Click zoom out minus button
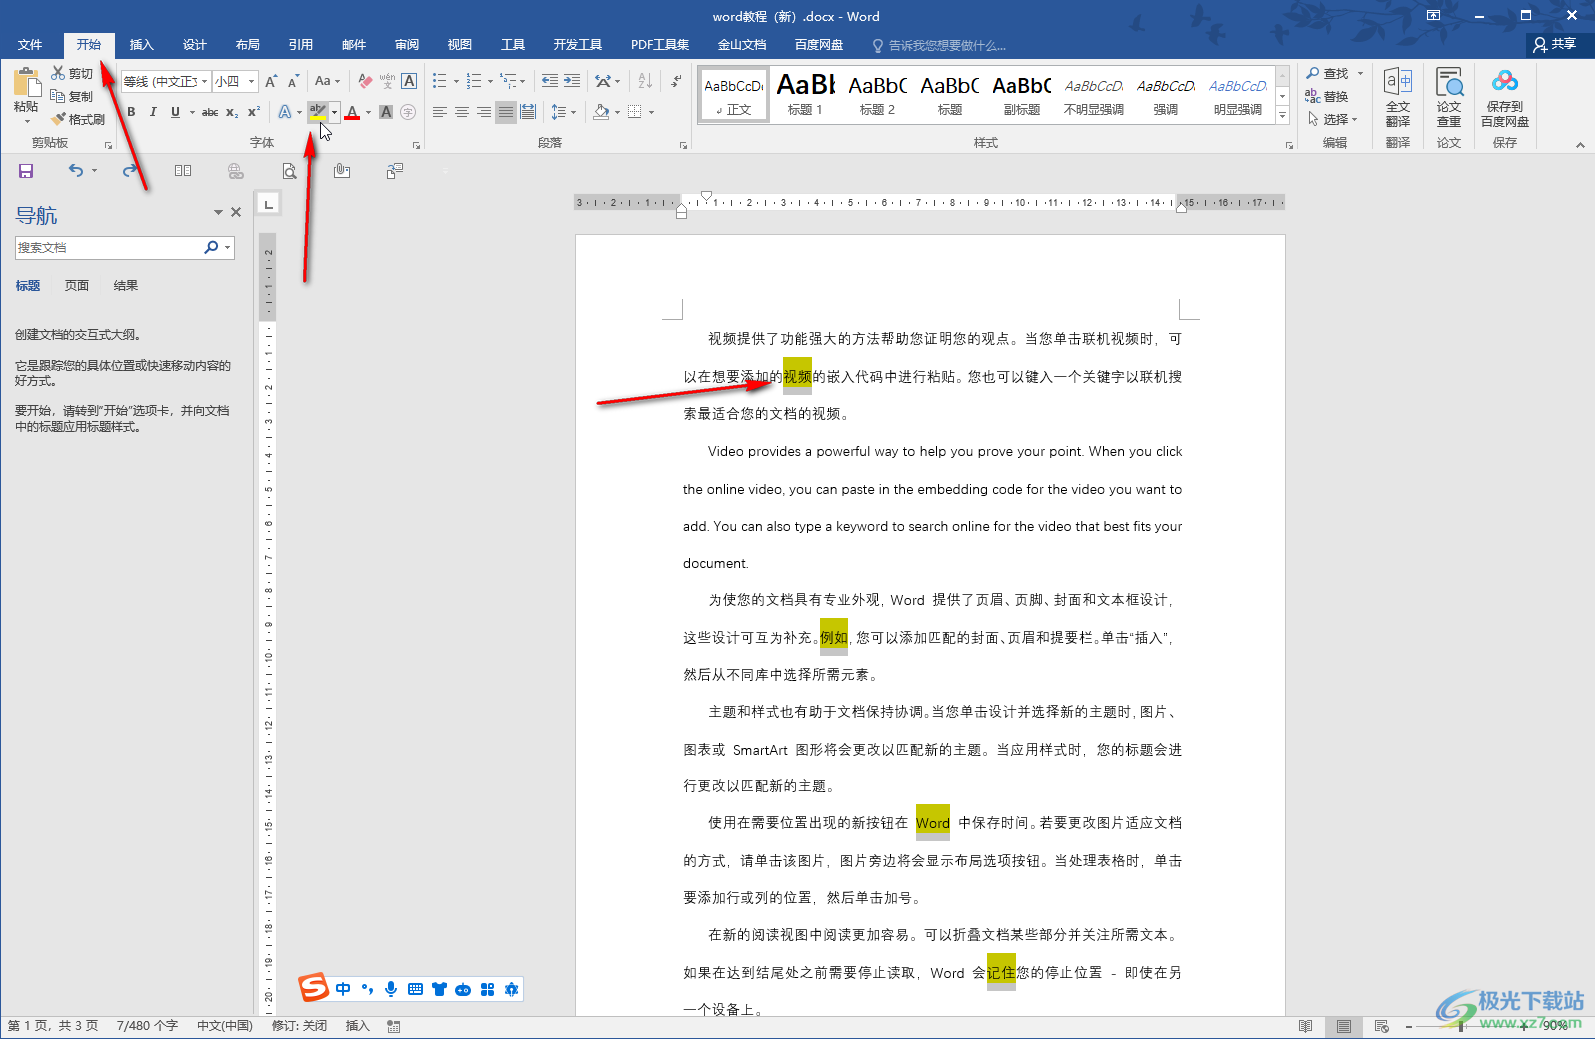1595x1039 pixels. click(x=1409, y=1026)
